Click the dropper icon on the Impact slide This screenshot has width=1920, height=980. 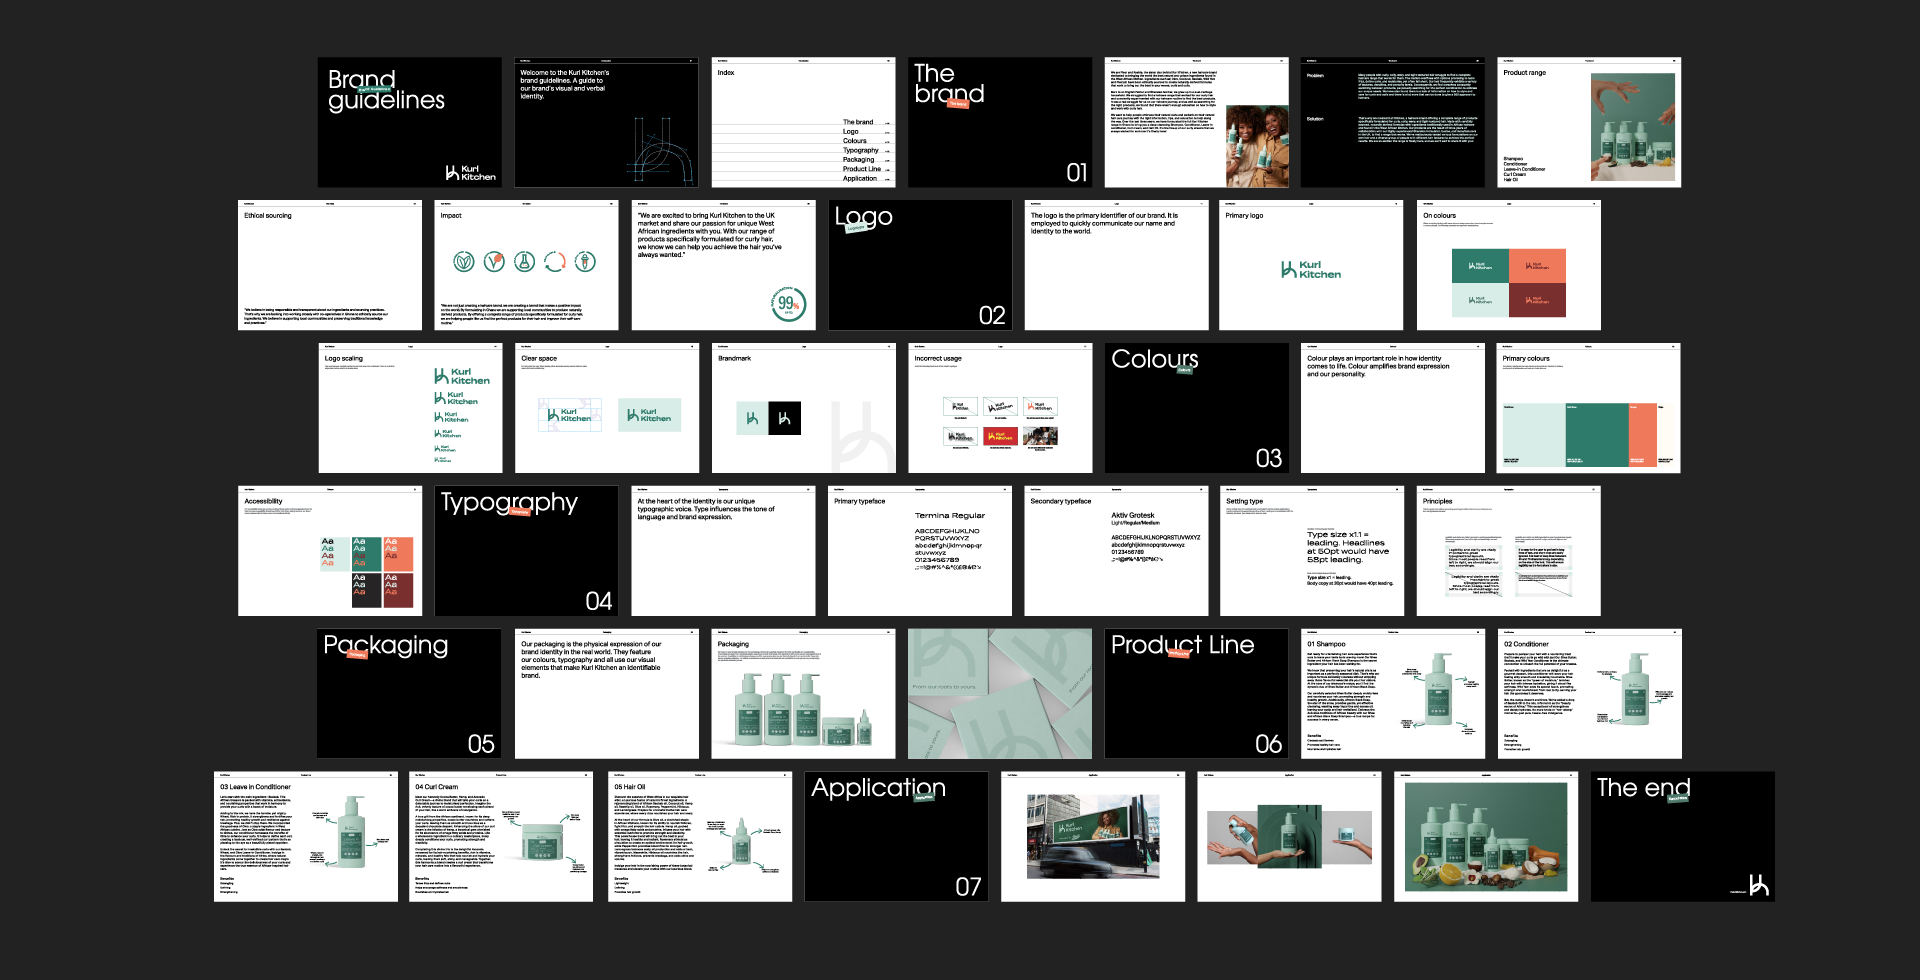coord(586,262)
